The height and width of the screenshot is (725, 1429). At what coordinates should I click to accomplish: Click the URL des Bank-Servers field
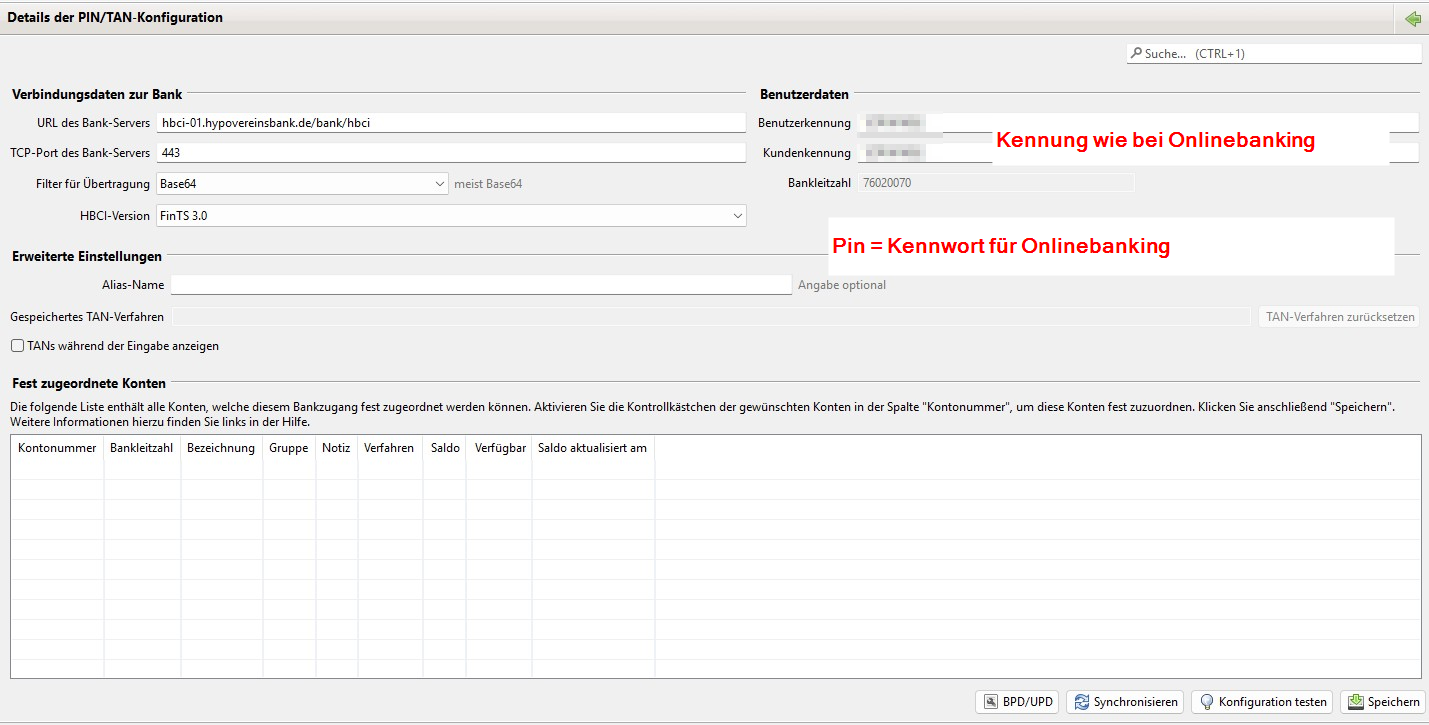point(450,122)
